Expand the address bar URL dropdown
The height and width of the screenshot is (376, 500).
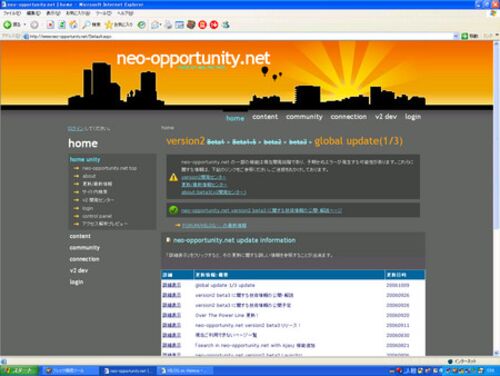[x=456, y=36]
